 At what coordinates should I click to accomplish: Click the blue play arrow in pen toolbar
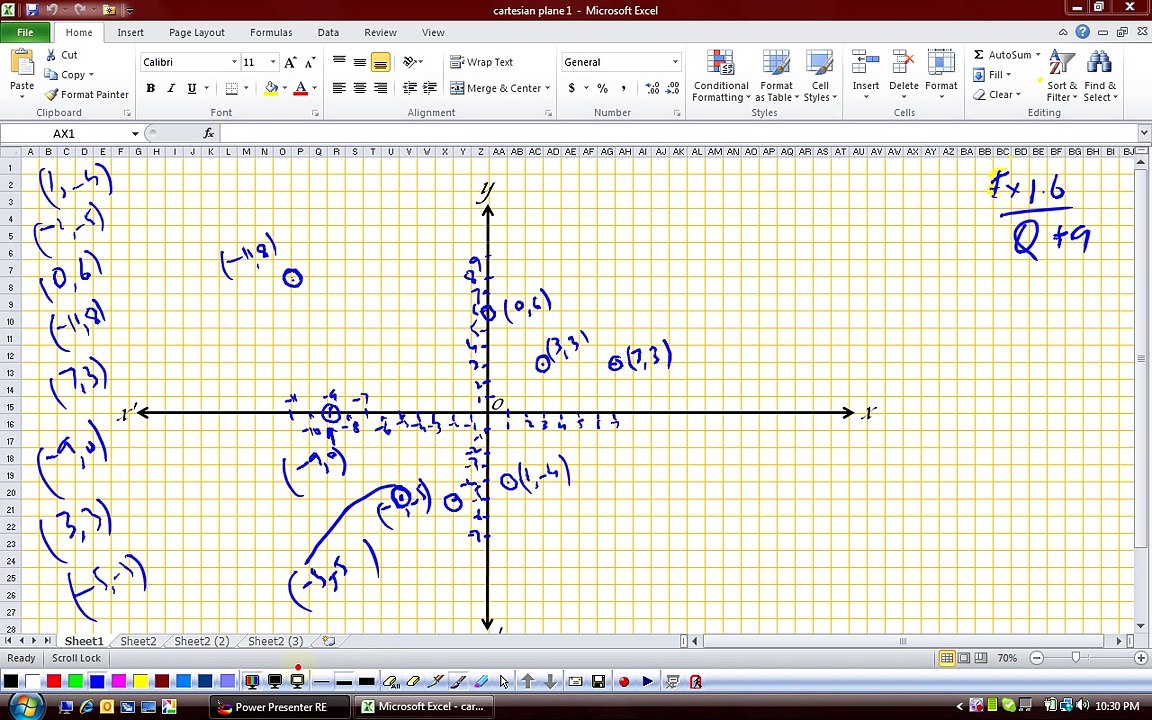coord(647,682)
